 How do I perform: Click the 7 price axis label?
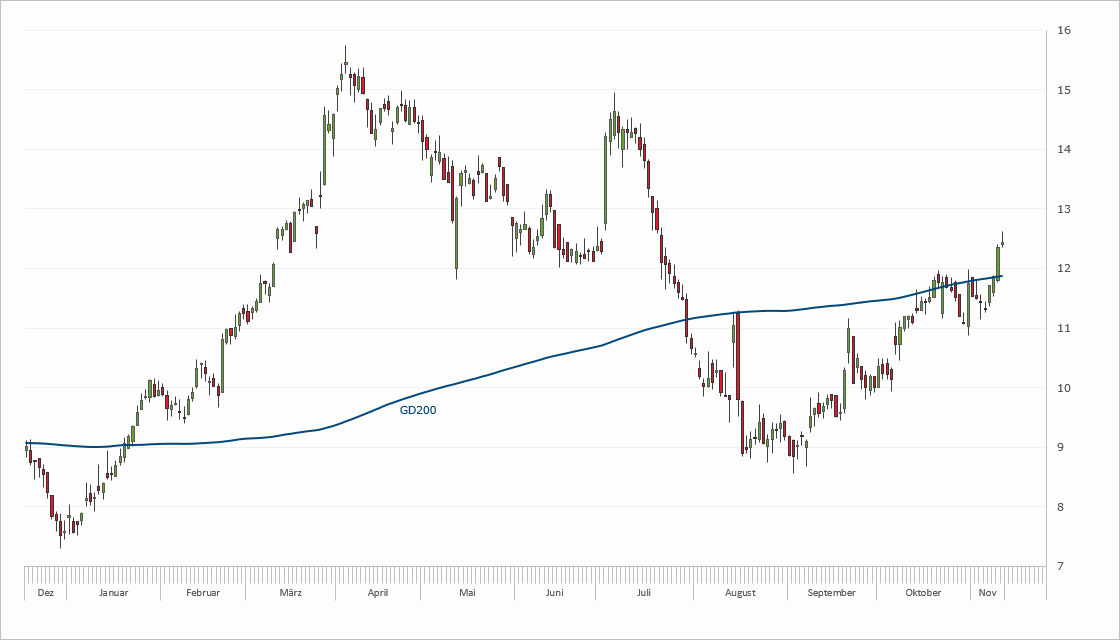point(1062,566)
